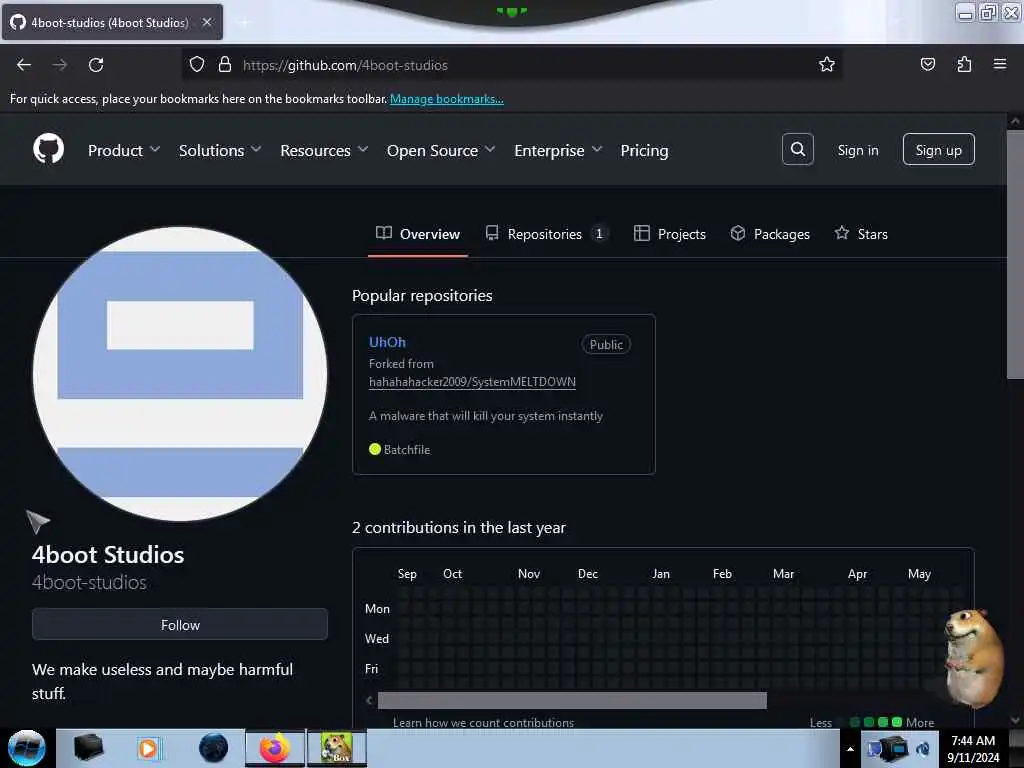
Task: Open the Pricing page link
Action: pyautogui.click(x=644, y=150)
